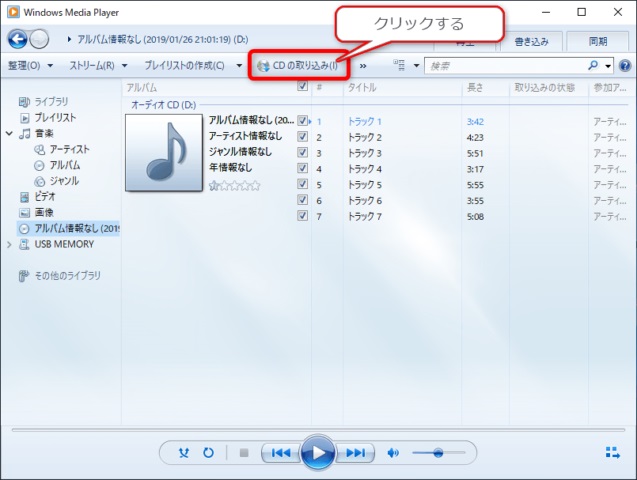Switch to Now Playing mode icon
This screenshot has width=637, height=480.
click(x=613, y=452)
